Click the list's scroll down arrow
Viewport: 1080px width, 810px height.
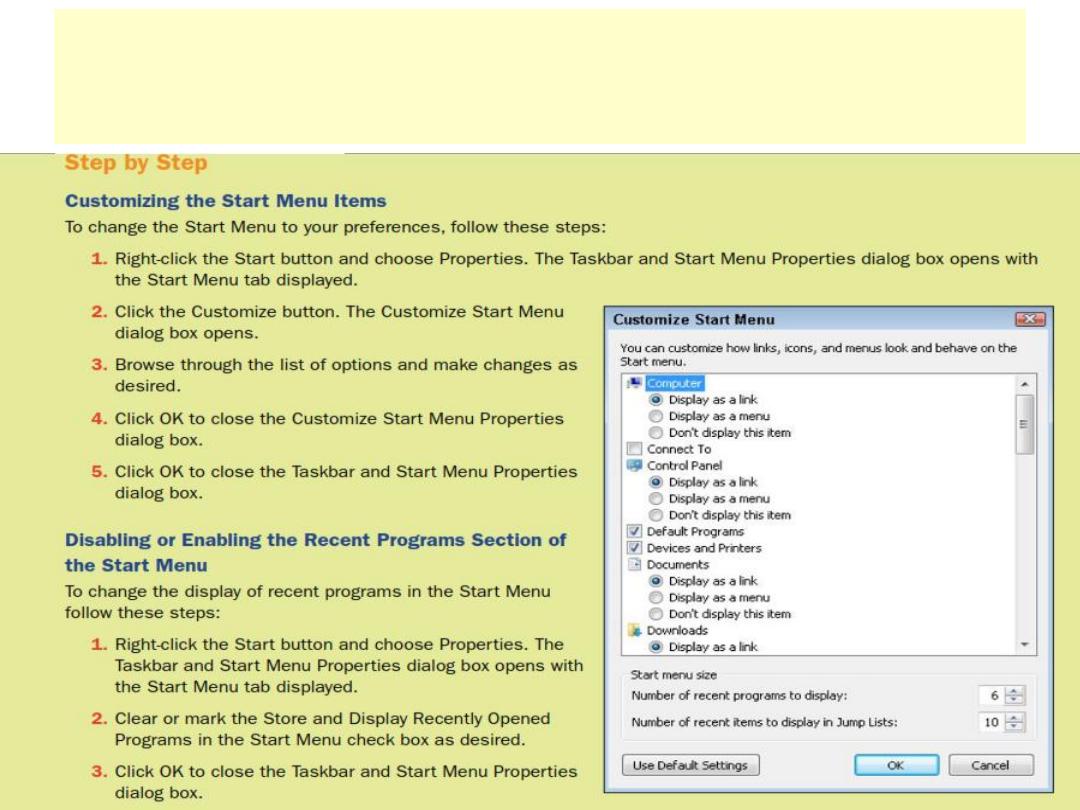(x=1025, y=645)
